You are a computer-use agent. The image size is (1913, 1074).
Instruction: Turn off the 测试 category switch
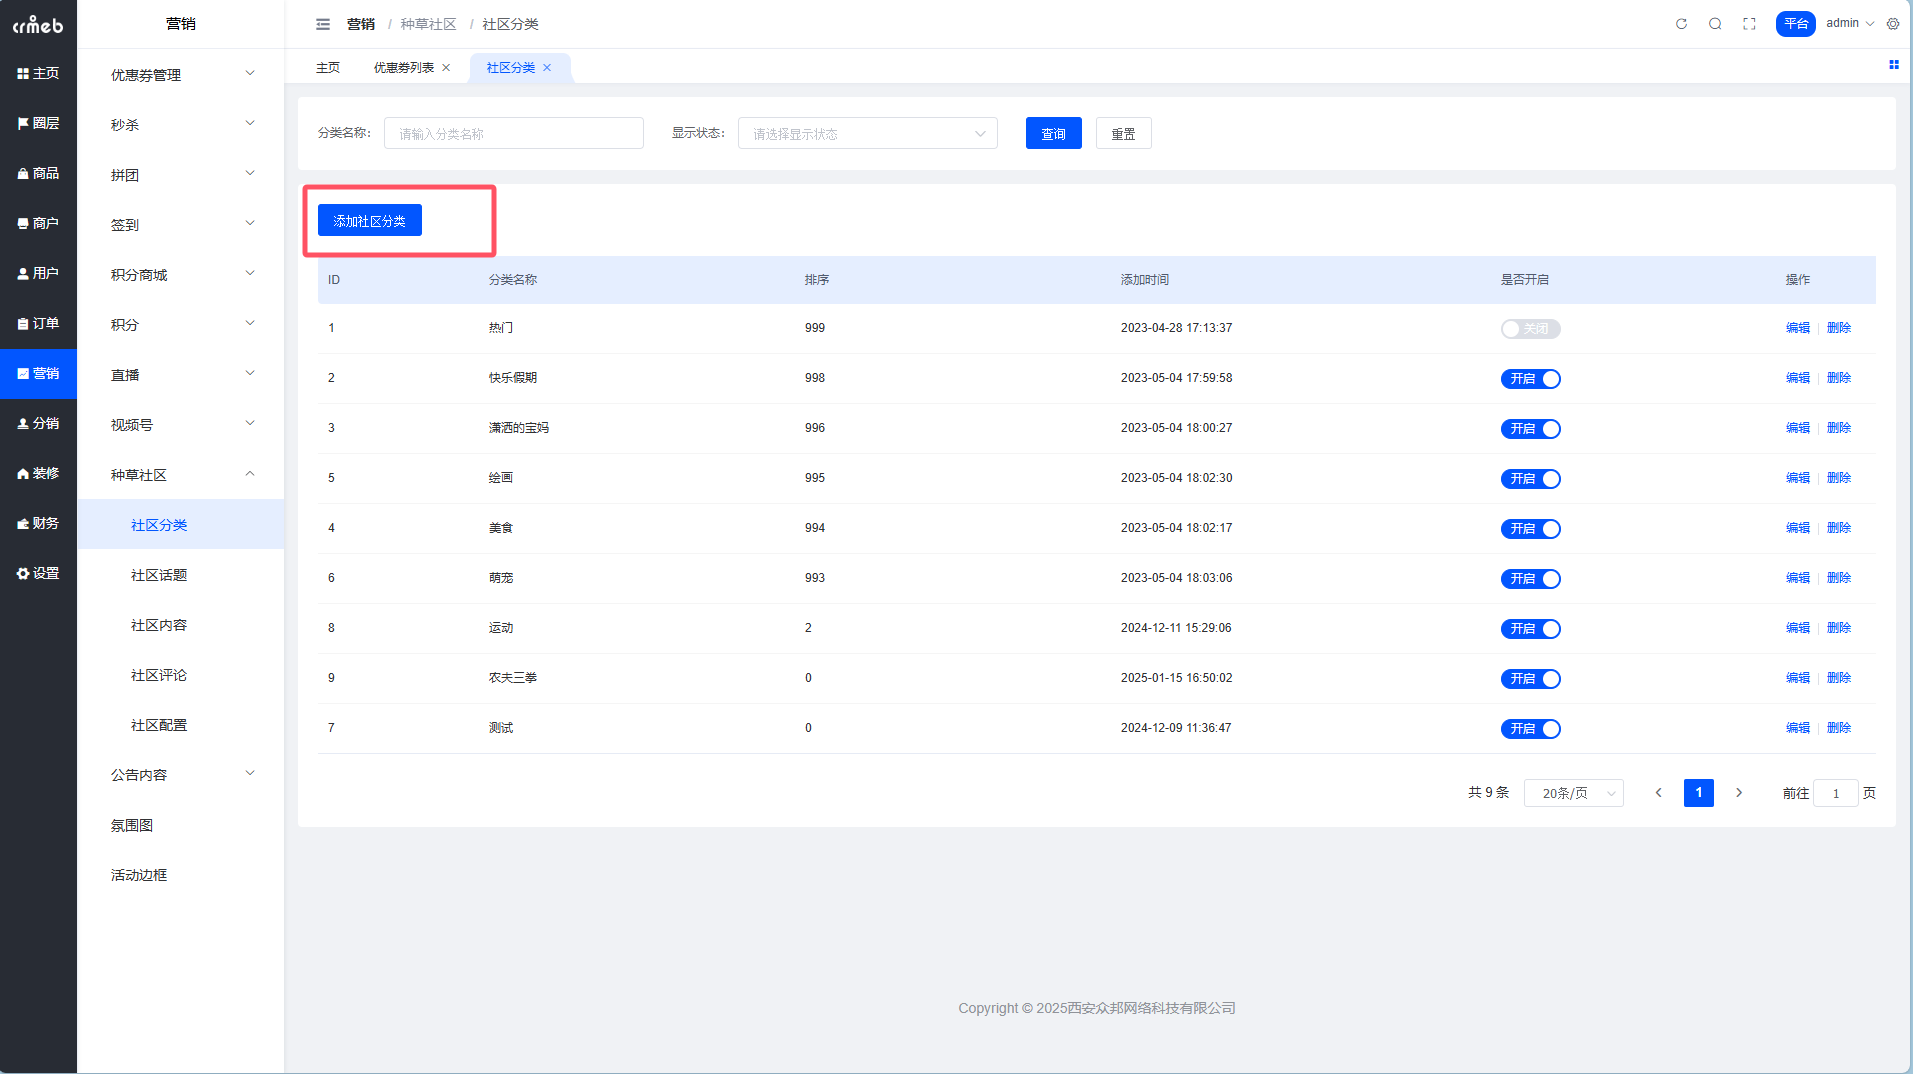(1530, 729)
